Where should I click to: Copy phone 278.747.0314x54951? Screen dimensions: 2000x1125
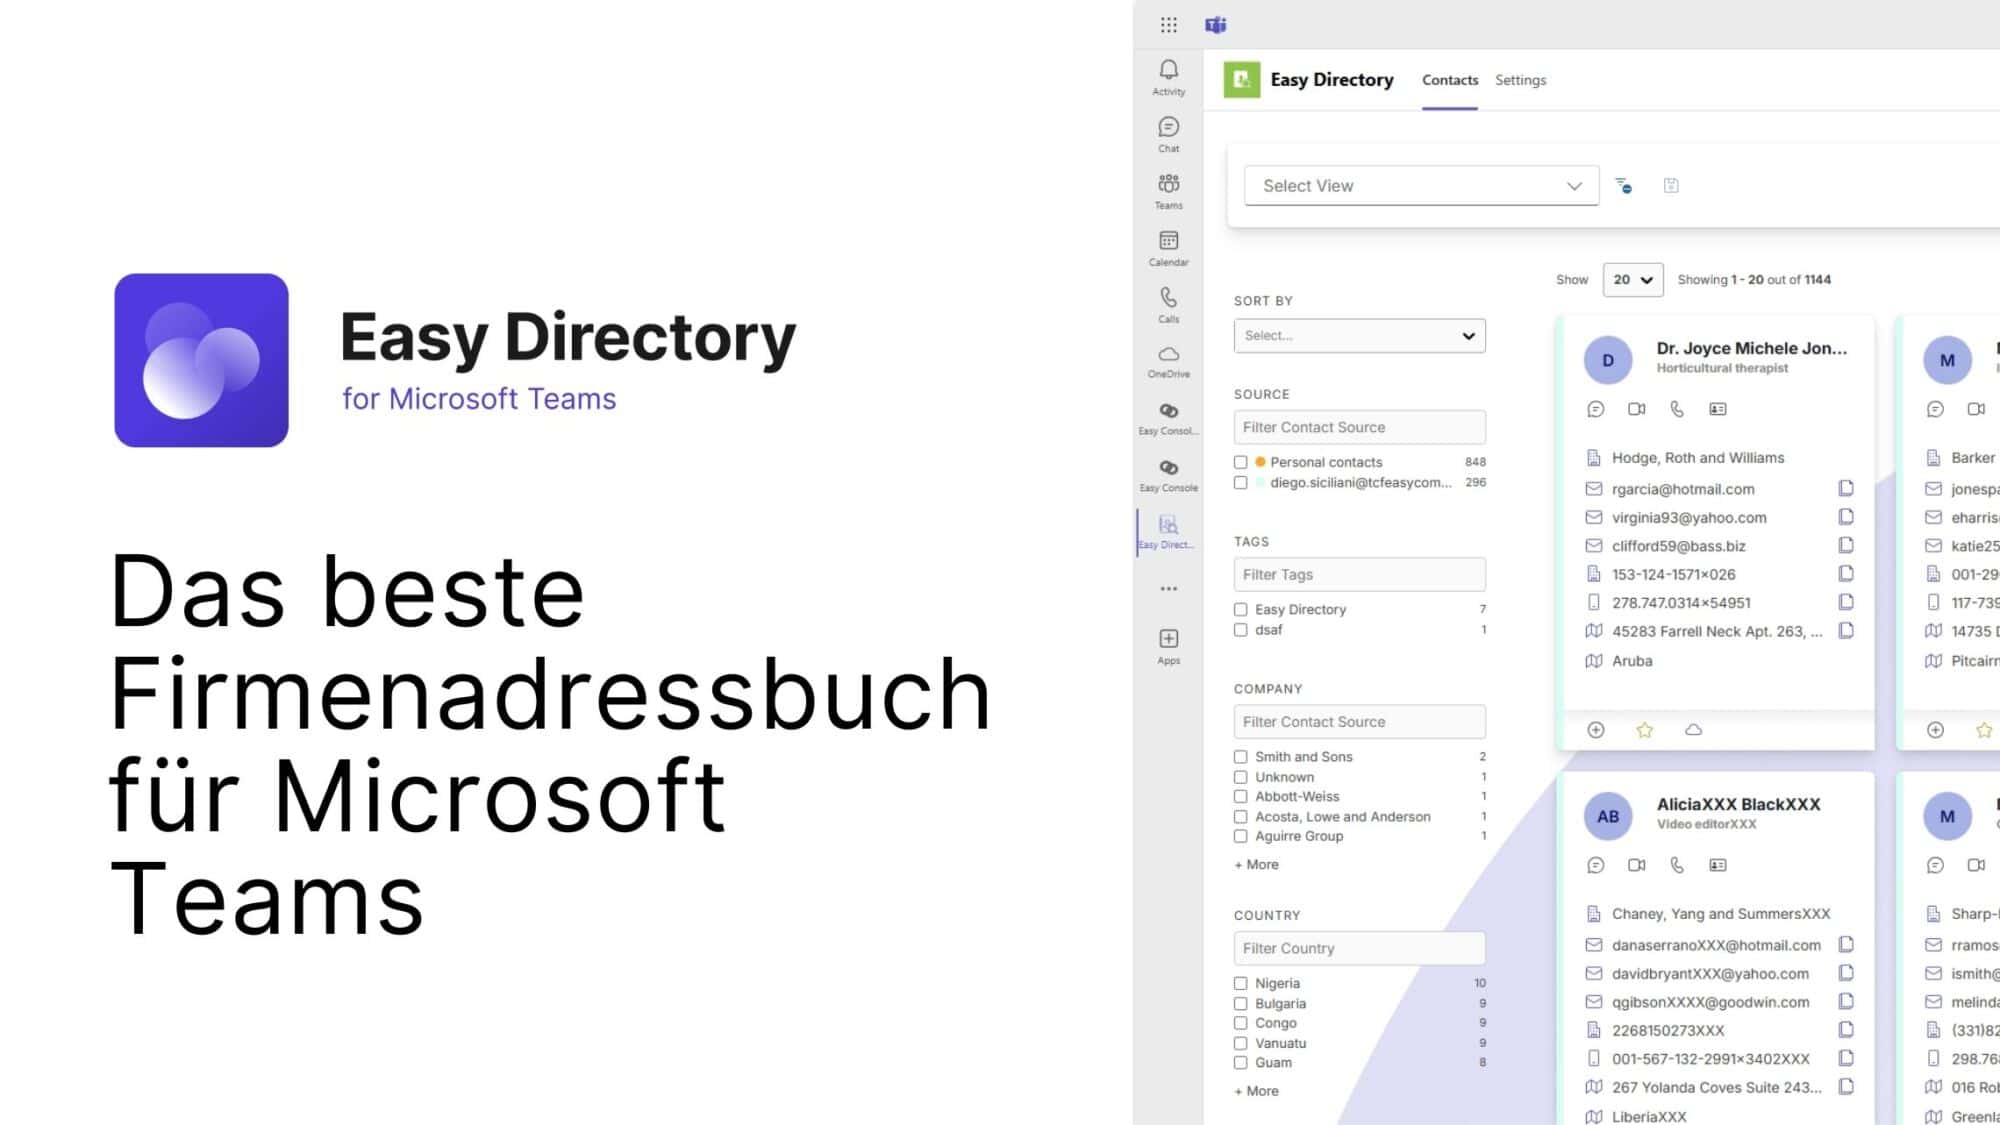[1846, 602]
